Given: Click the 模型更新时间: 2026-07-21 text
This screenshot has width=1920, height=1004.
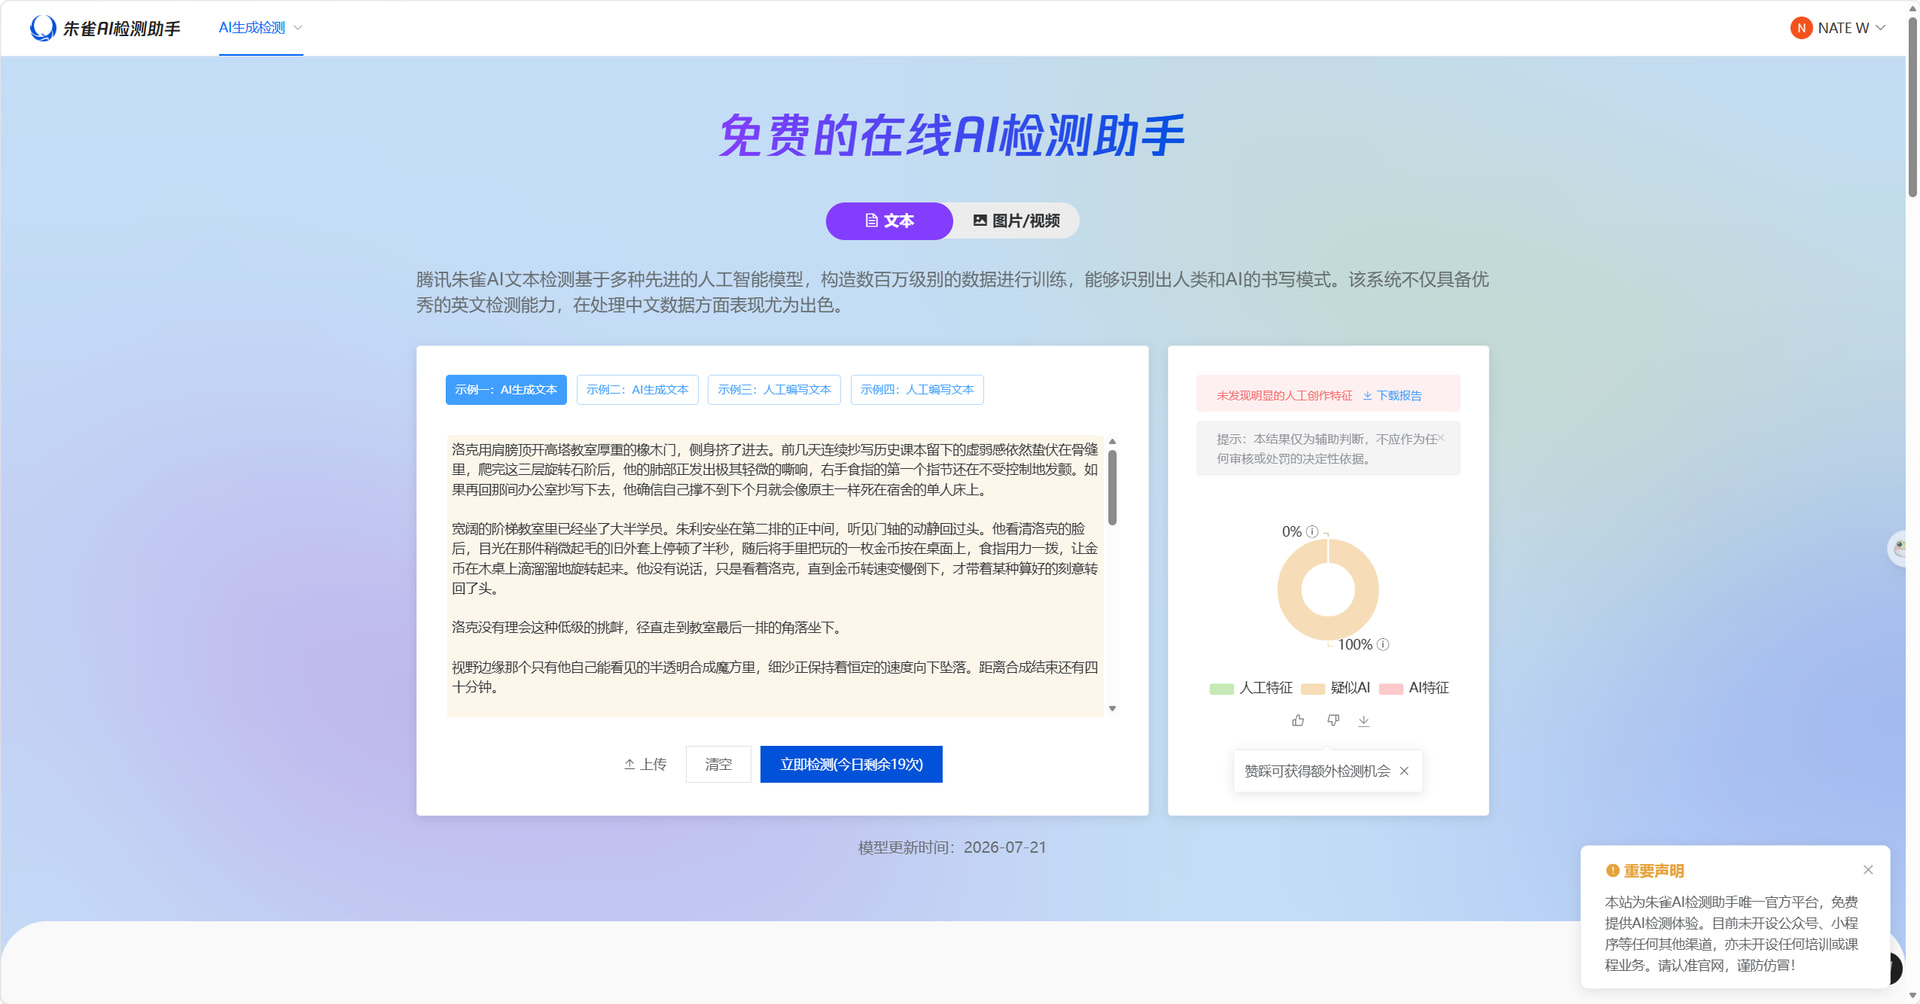Looking at the screenshot, I should point(952,847).
